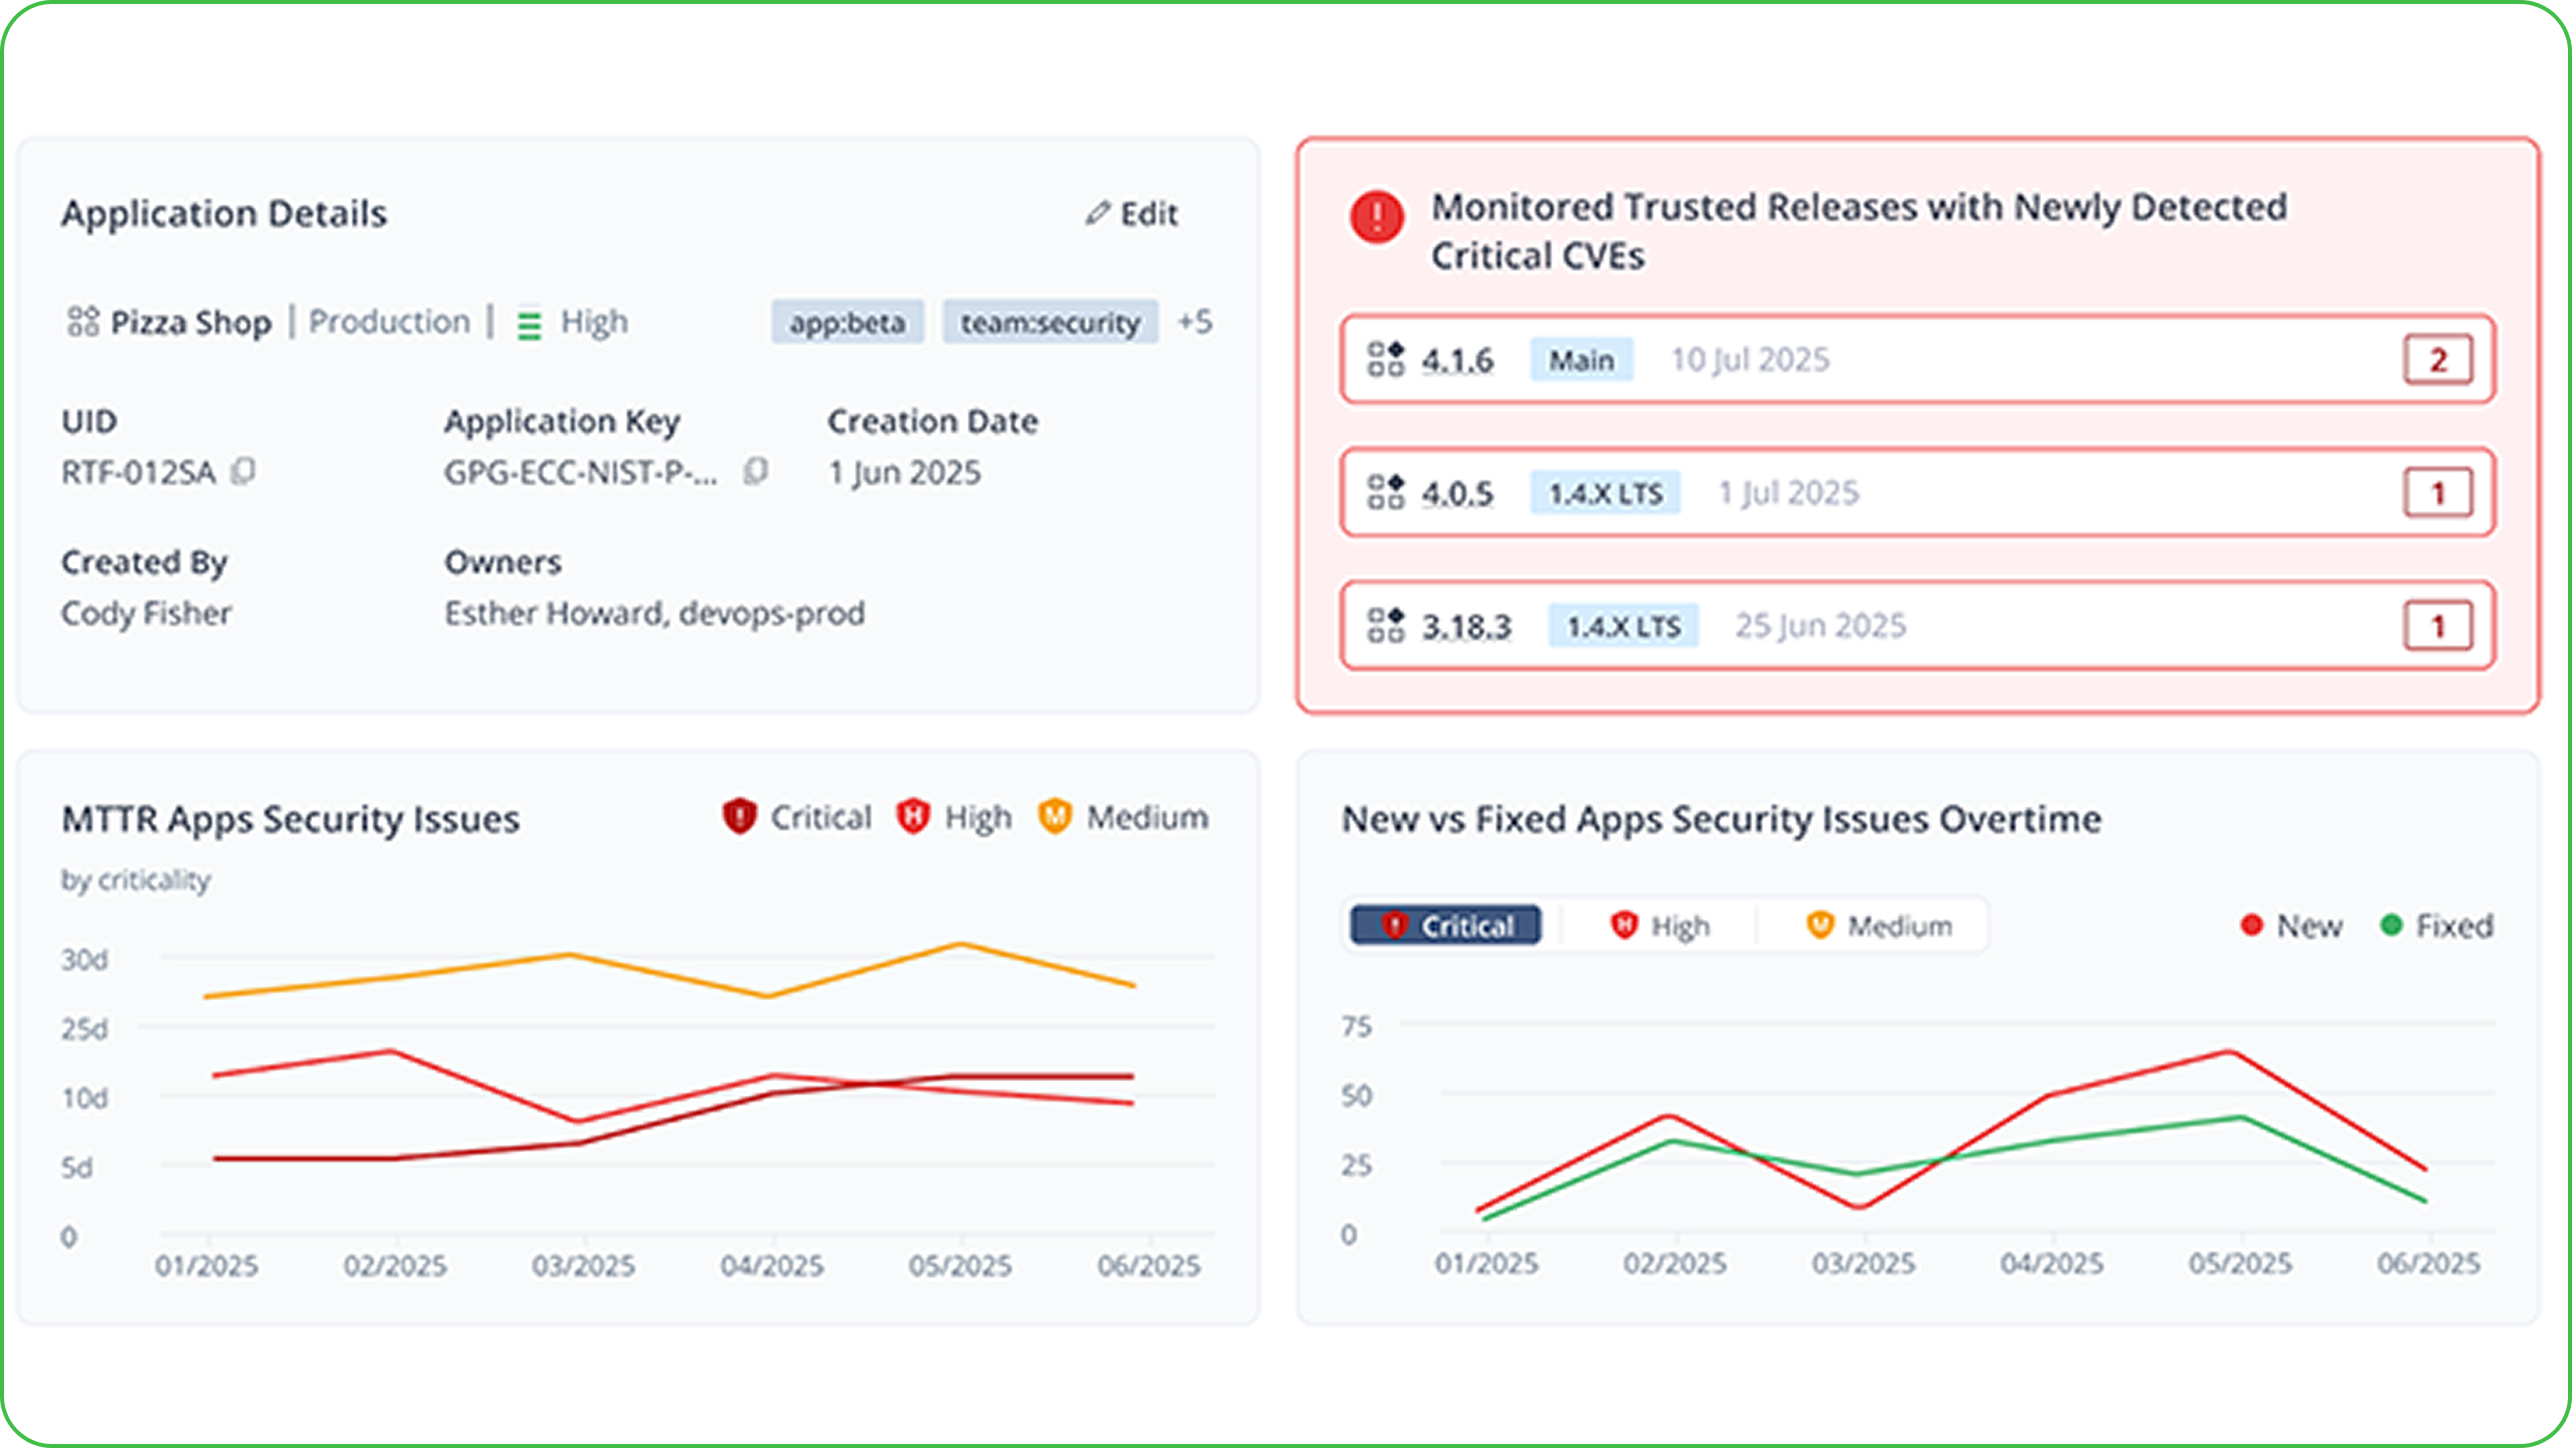Open release 4.1.6 row
Viewport: 2572px width, 1448px height.
(x=1918, y=360)
